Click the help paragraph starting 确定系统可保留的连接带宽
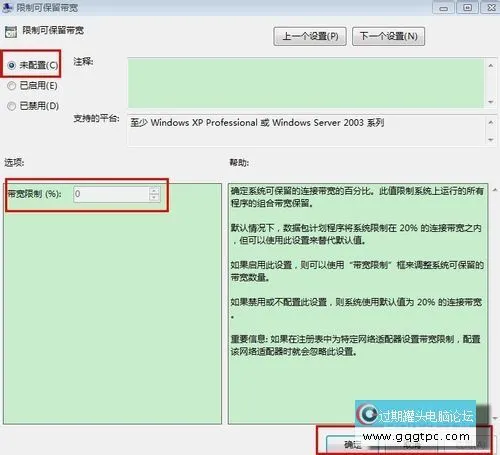This screenshot has height=455, width=500. (x=357, y=197)
